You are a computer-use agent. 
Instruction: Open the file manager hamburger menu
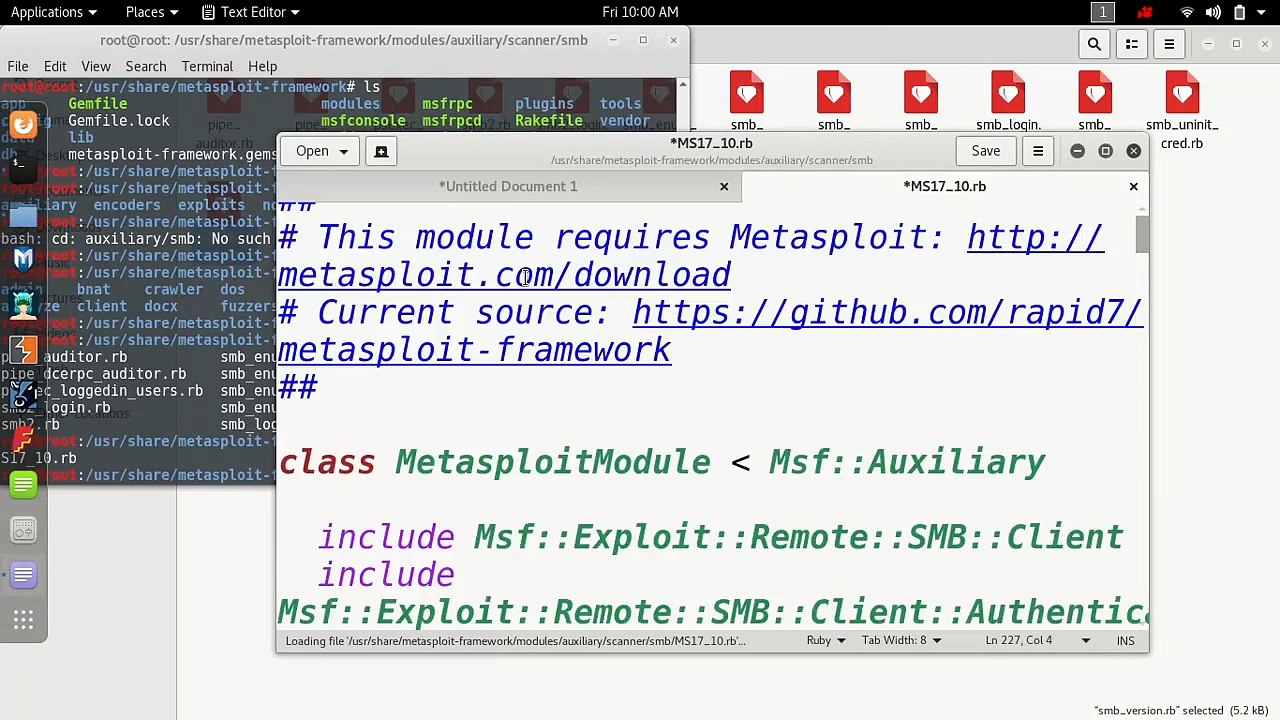click(x=1169, y=44)
